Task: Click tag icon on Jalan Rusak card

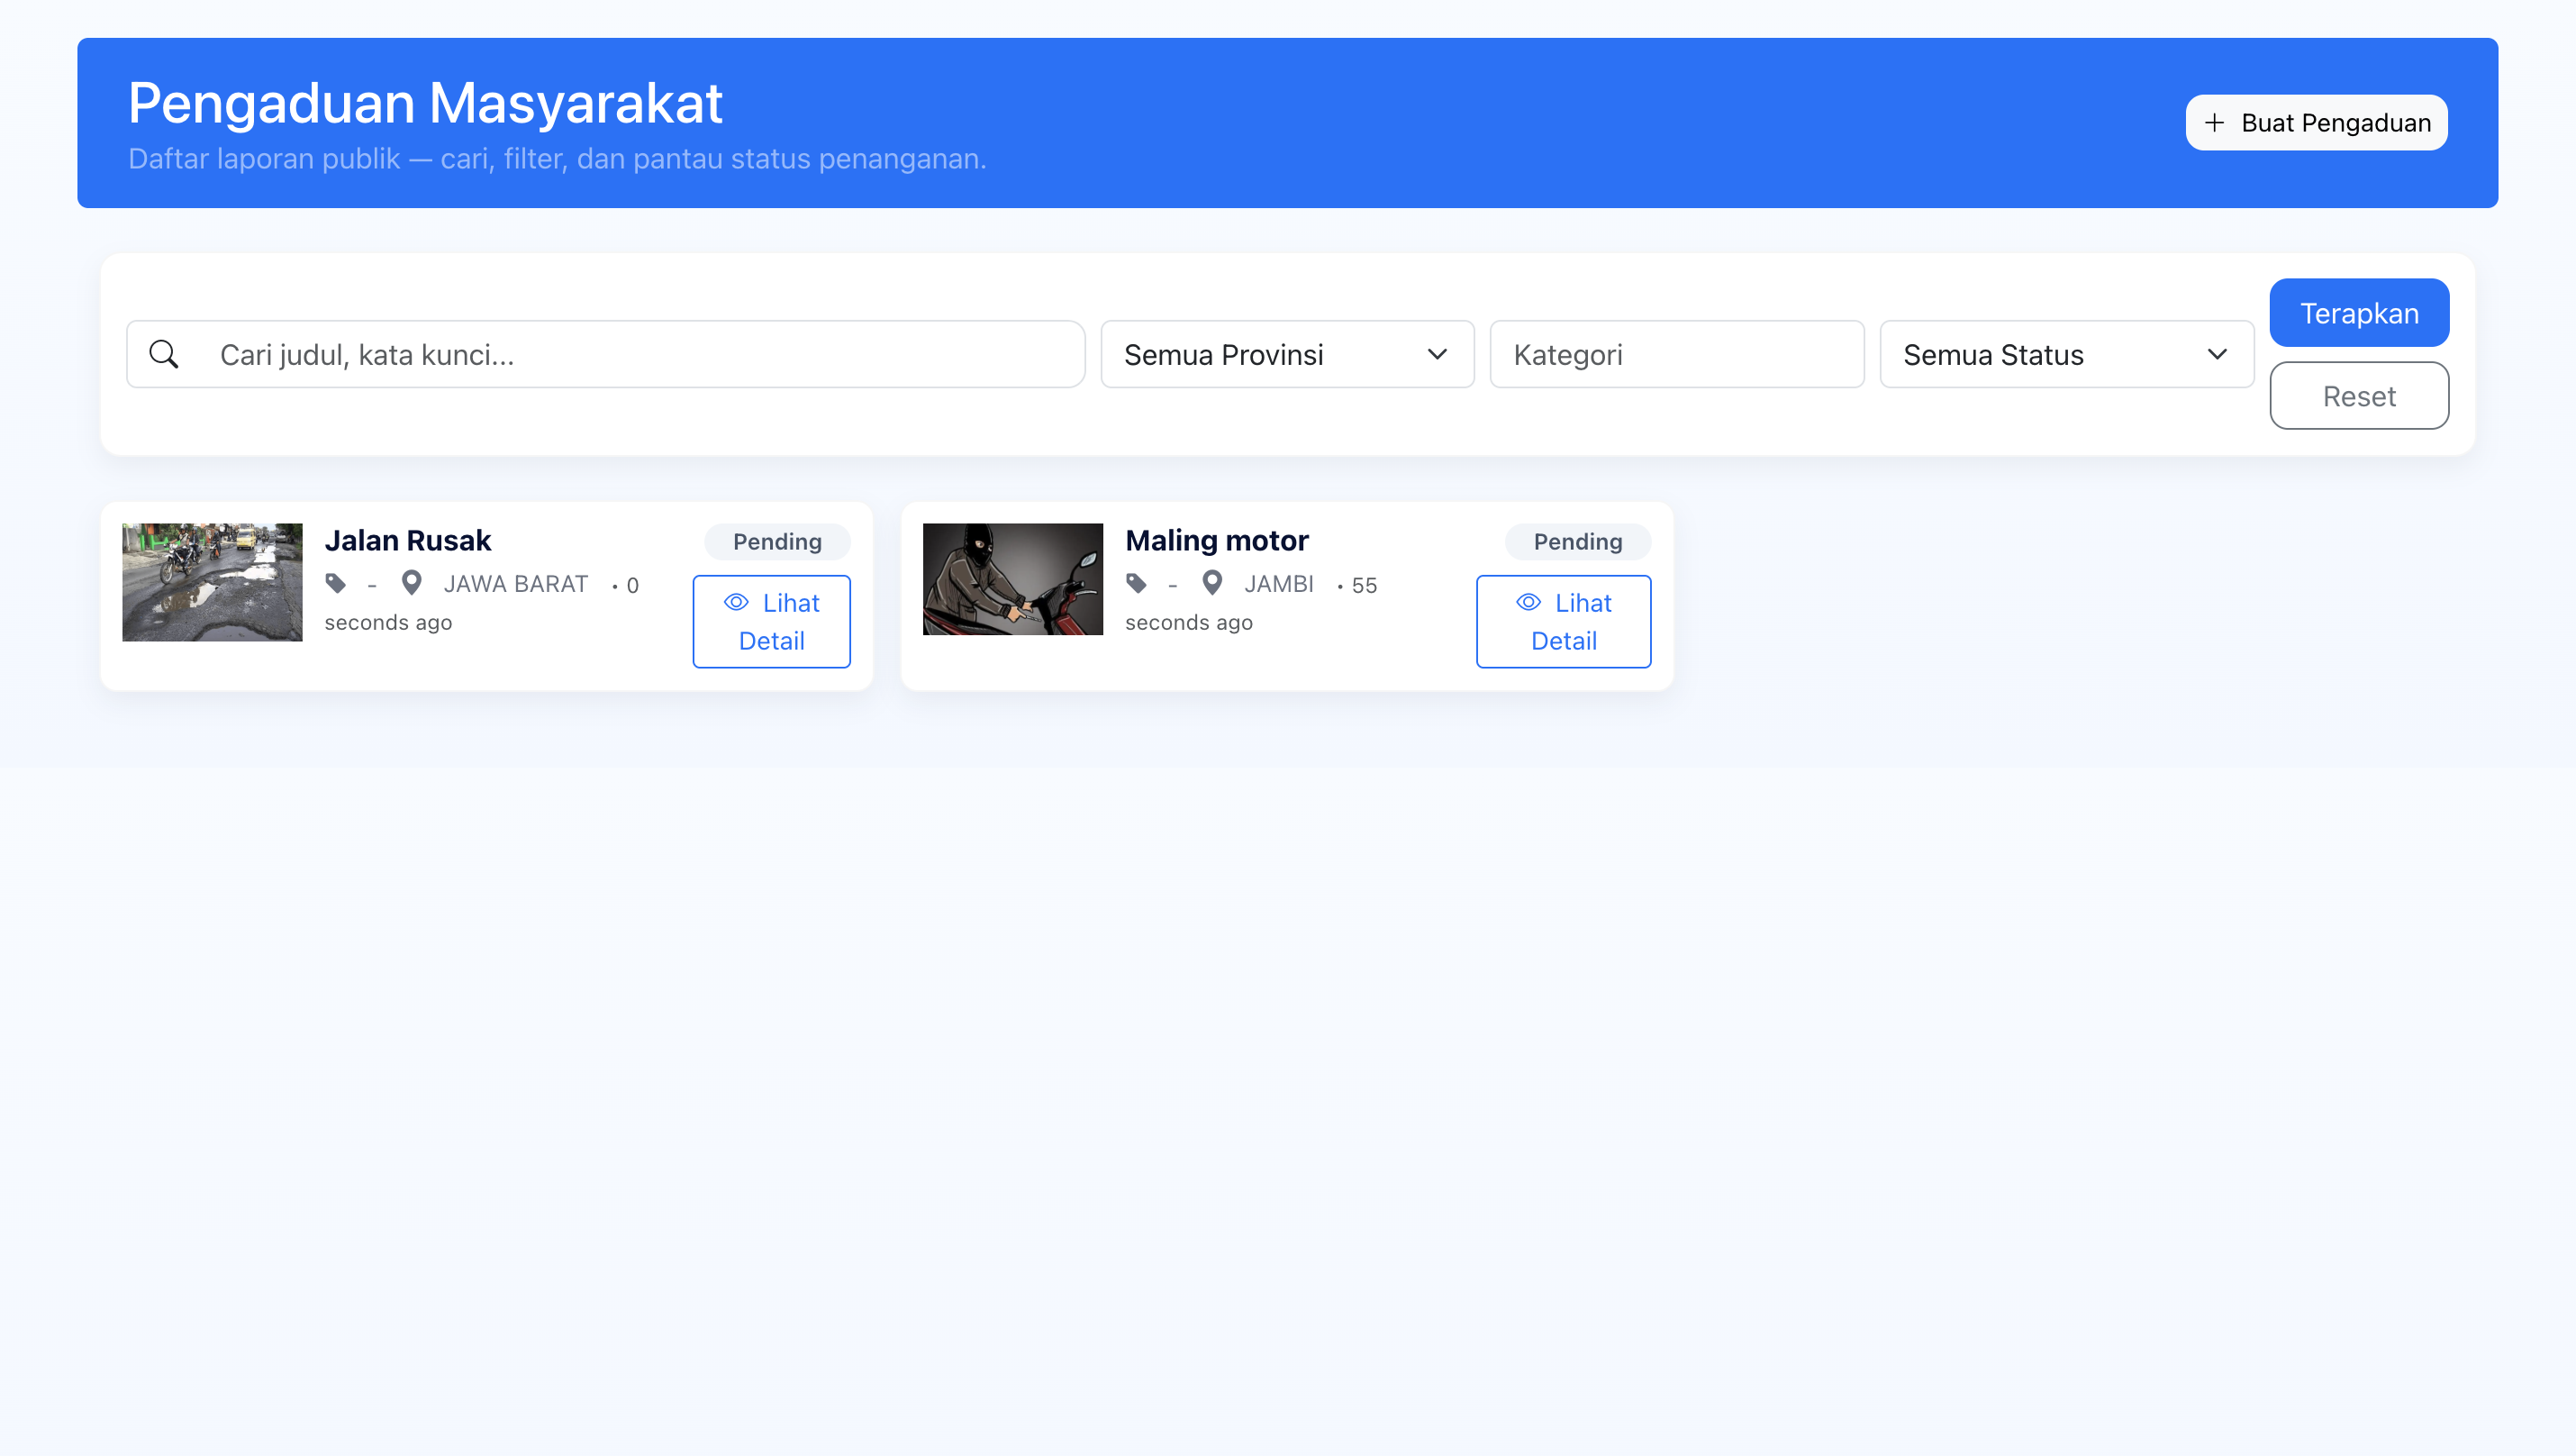Action: [336, 583]
